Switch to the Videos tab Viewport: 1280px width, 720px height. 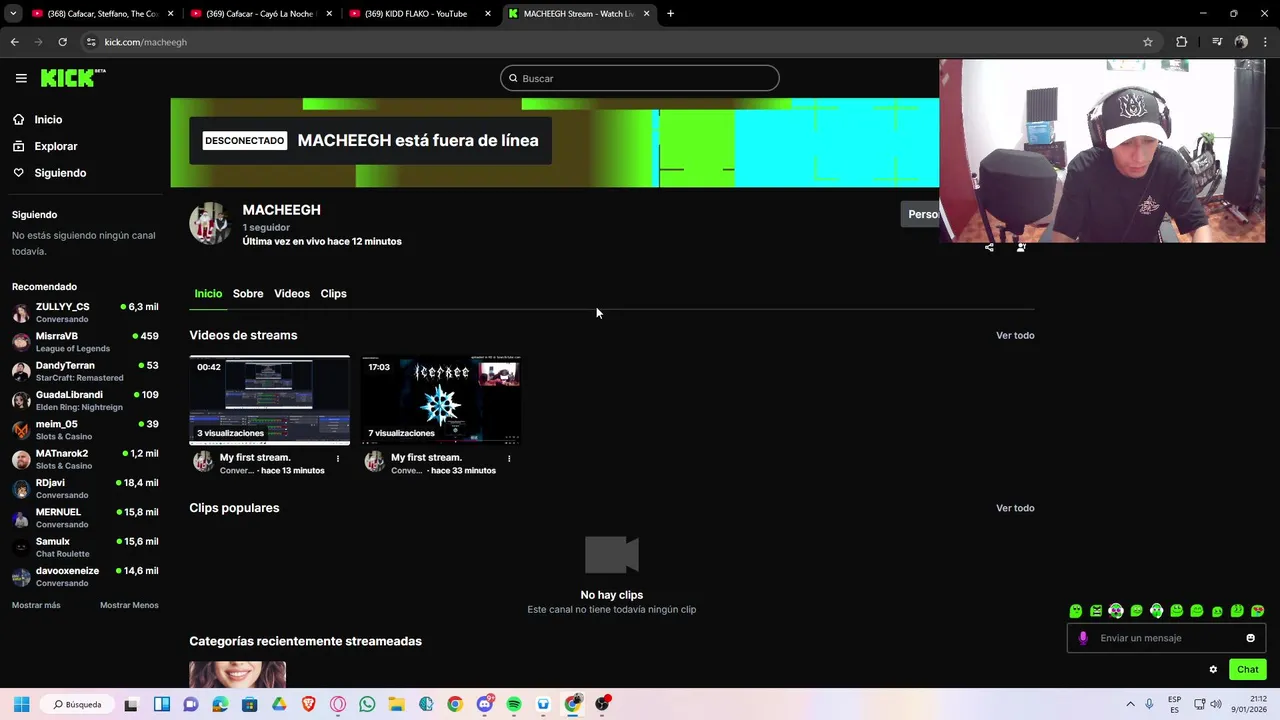[292, 294]
